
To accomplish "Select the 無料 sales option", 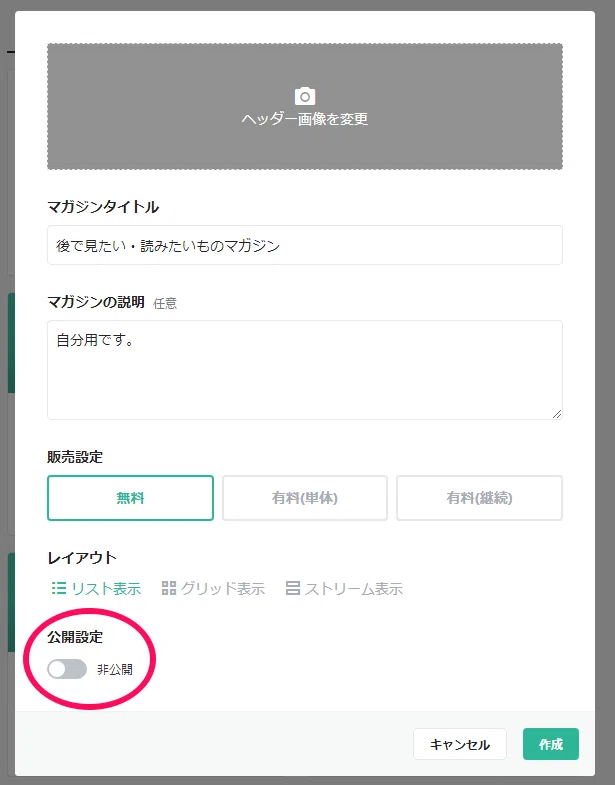I will (x=130, y=498).
